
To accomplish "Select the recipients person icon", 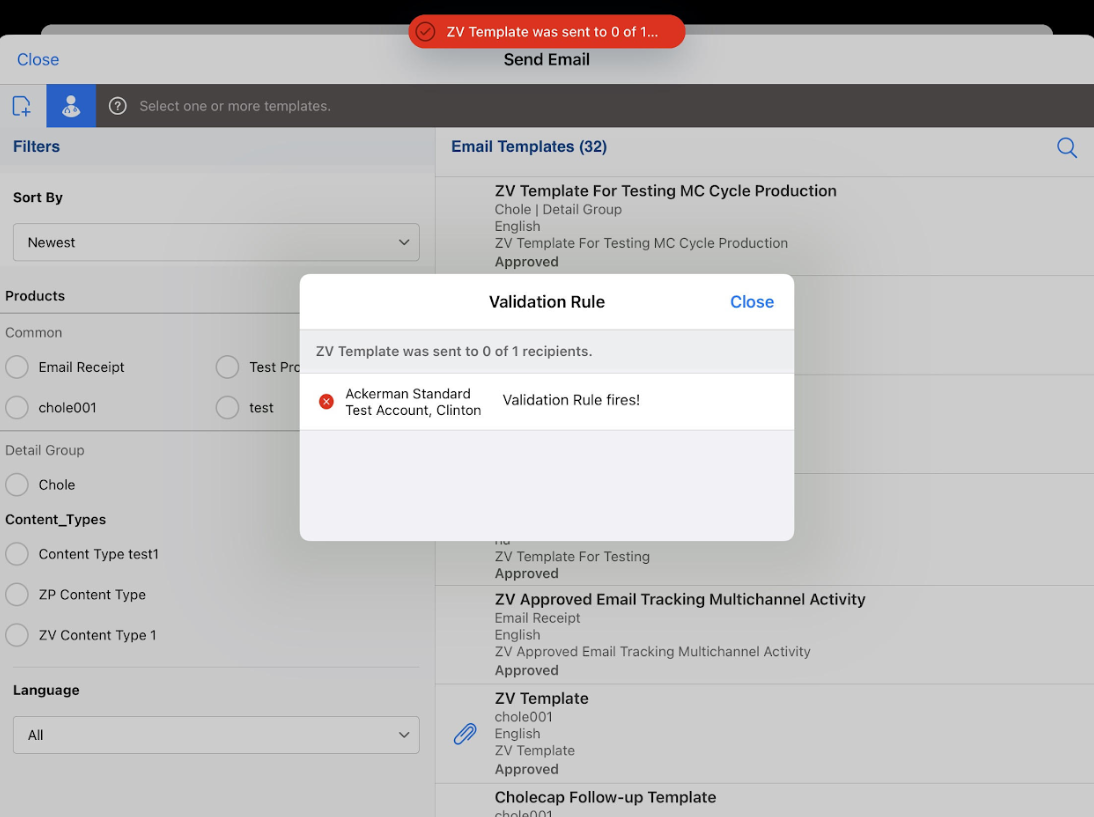I will [x=71, y=106].
